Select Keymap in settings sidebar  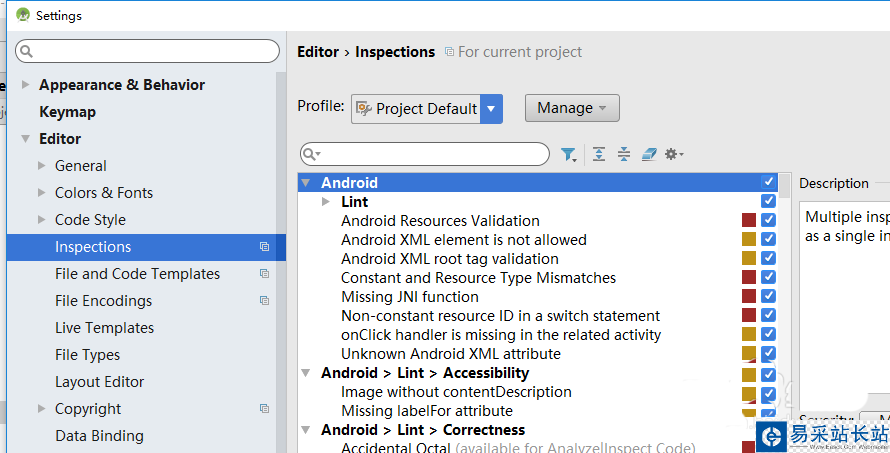67,112
